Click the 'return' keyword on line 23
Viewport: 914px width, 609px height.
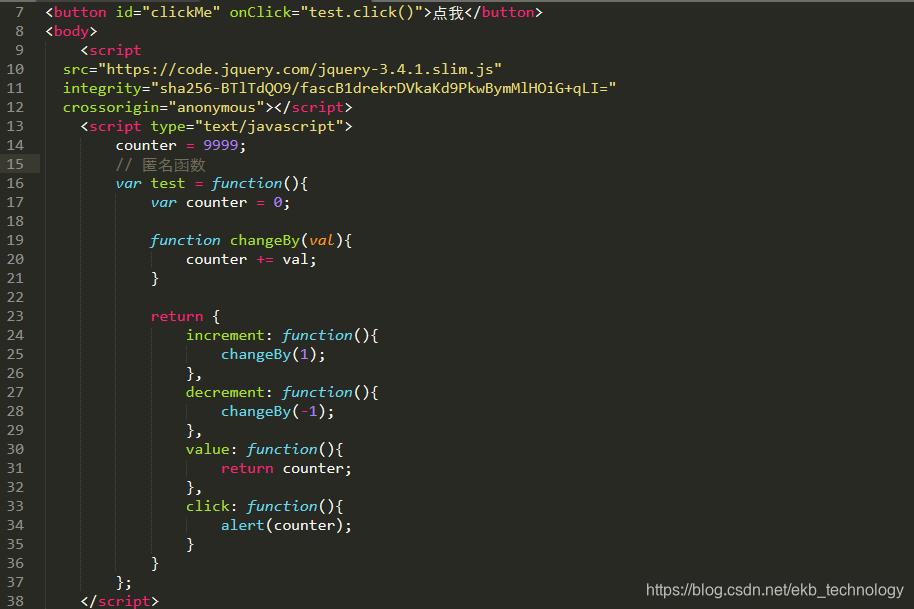177,316
